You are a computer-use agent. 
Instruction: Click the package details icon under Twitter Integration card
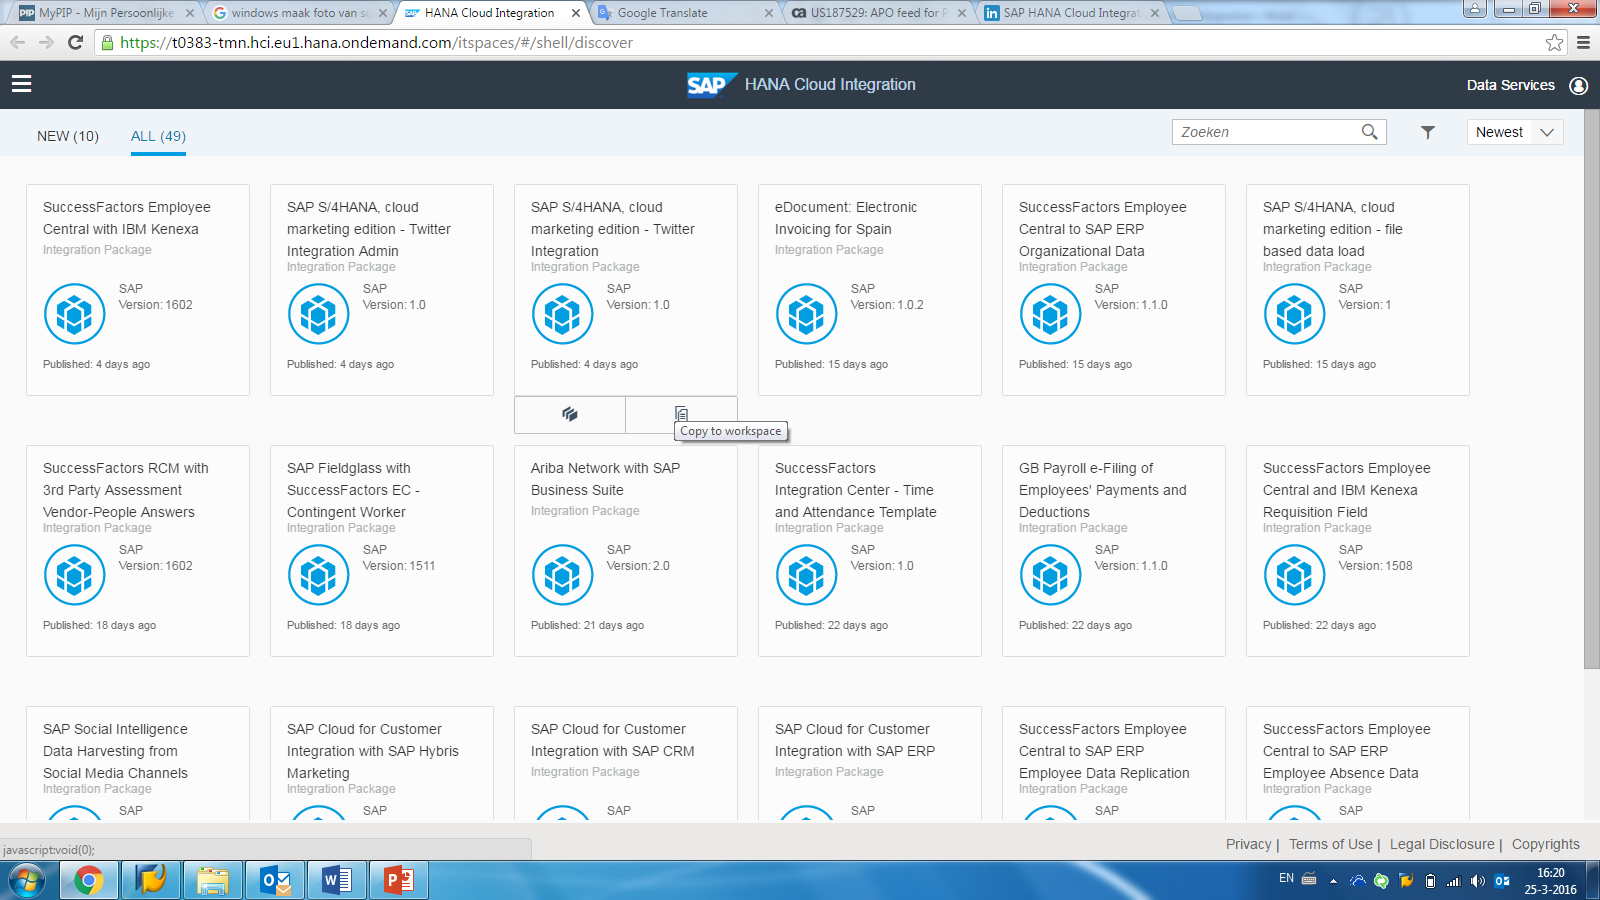click(x=570, y=414)
